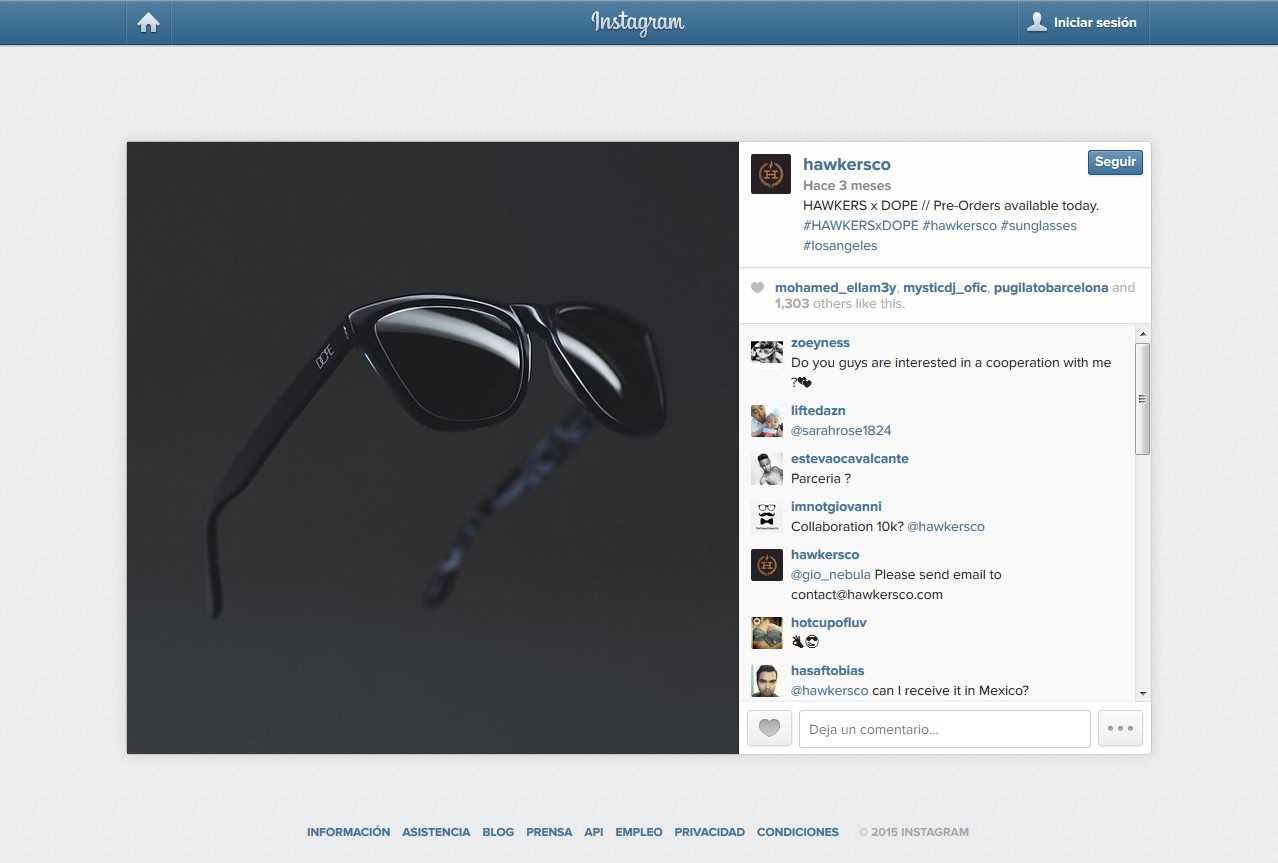This screenshot has height=863, width=1278.
Task: Click the small heart likes icon
Action: 757,288
